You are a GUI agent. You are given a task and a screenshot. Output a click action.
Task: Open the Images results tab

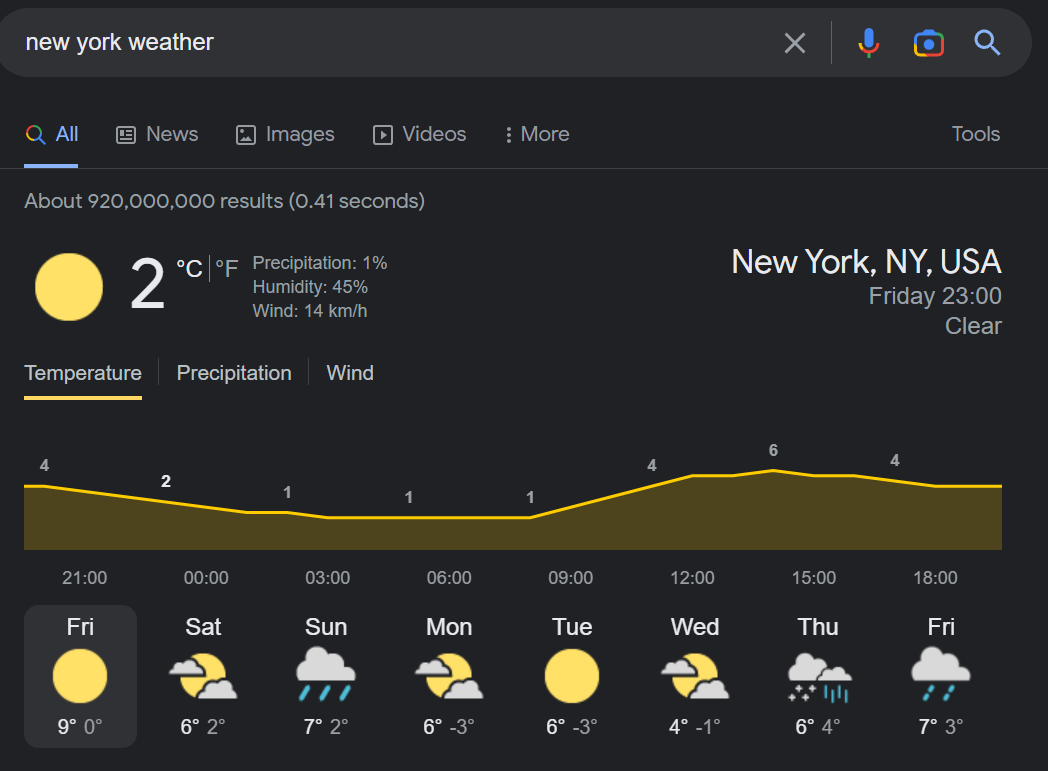pyautogui.click(x=285, y=134)
